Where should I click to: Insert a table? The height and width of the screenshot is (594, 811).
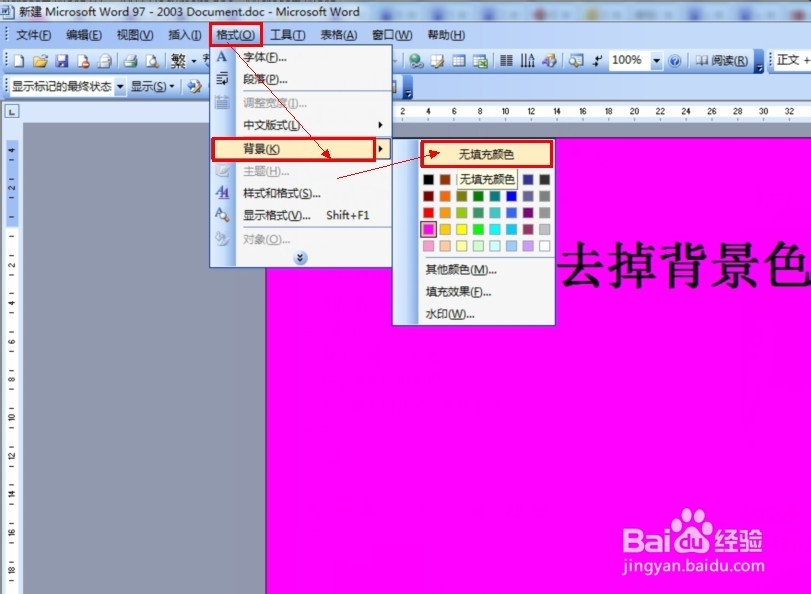pyautogui.click(x=457, y=60)
